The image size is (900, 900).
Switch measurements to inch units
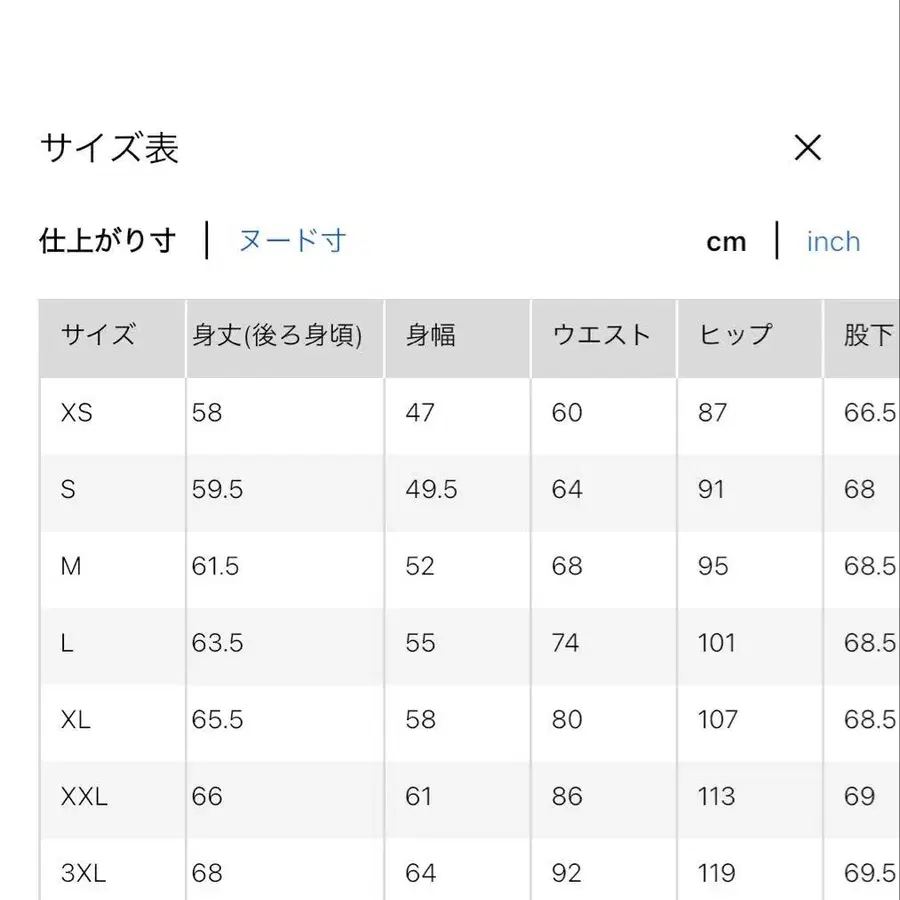(x=832, y=241)
